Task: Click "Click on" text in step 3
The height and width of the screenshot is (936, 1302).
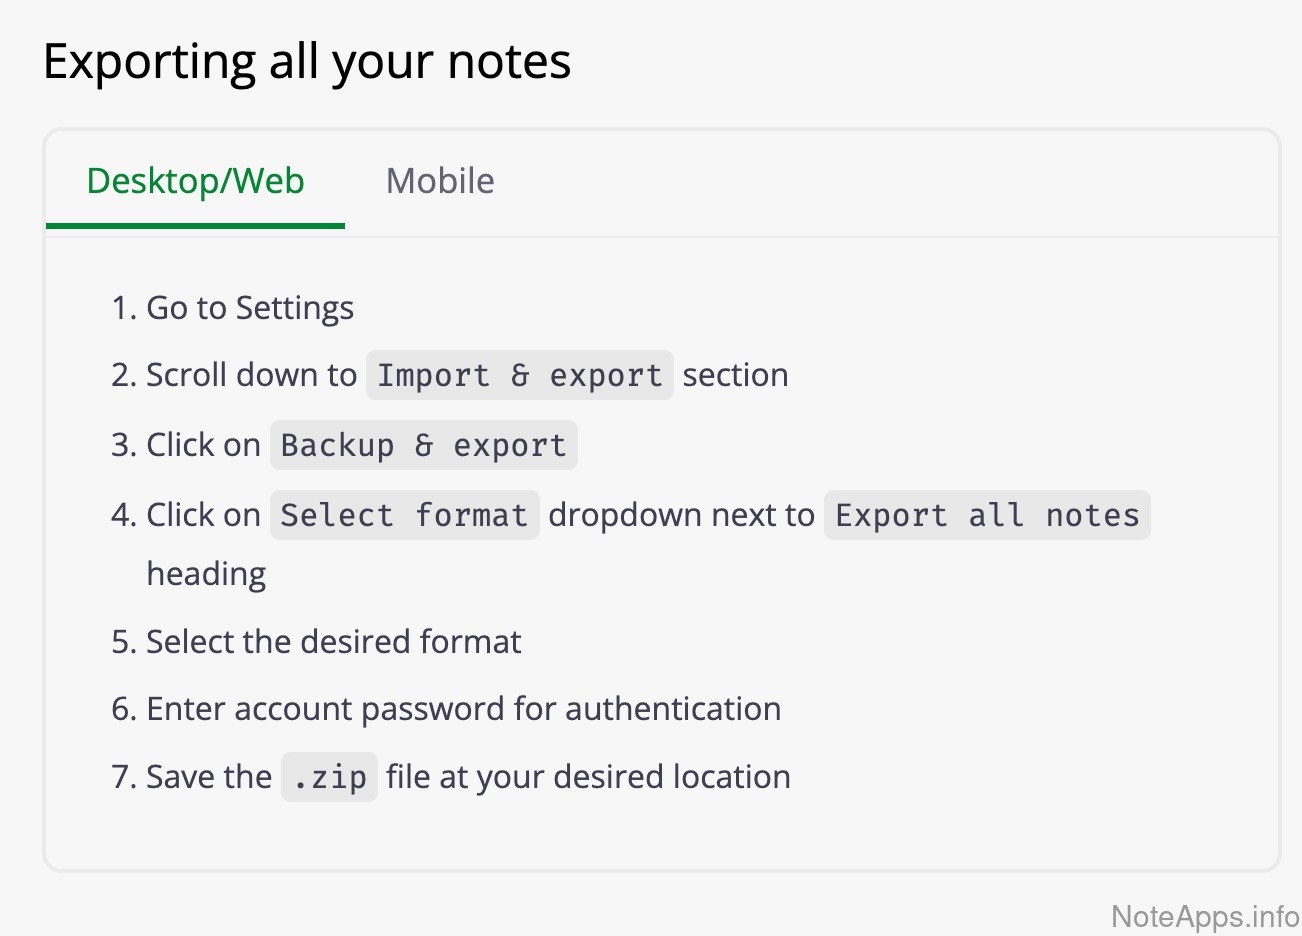Action: tap(203, 445)
